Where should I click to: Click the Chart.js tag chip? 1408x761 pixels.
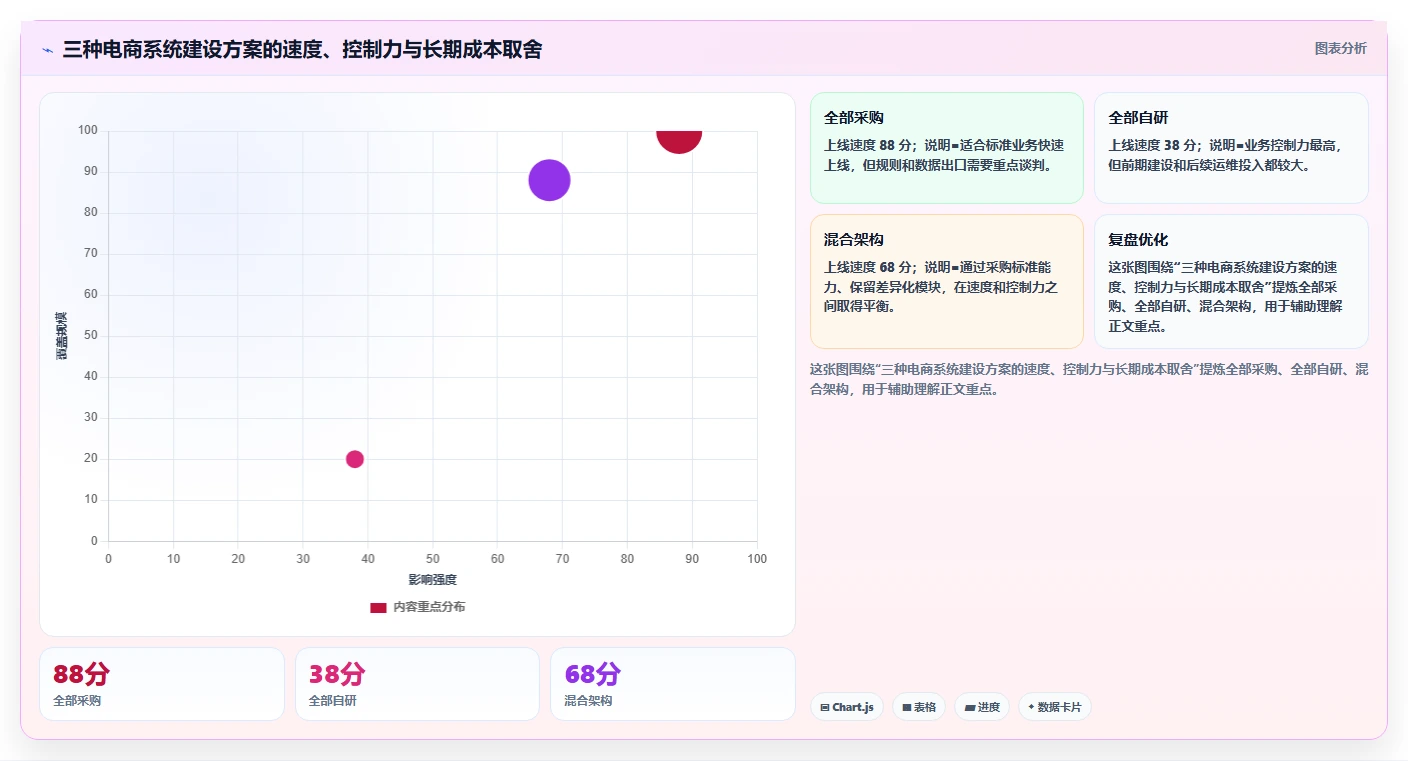pyautogui.click(x=847, y=707)
